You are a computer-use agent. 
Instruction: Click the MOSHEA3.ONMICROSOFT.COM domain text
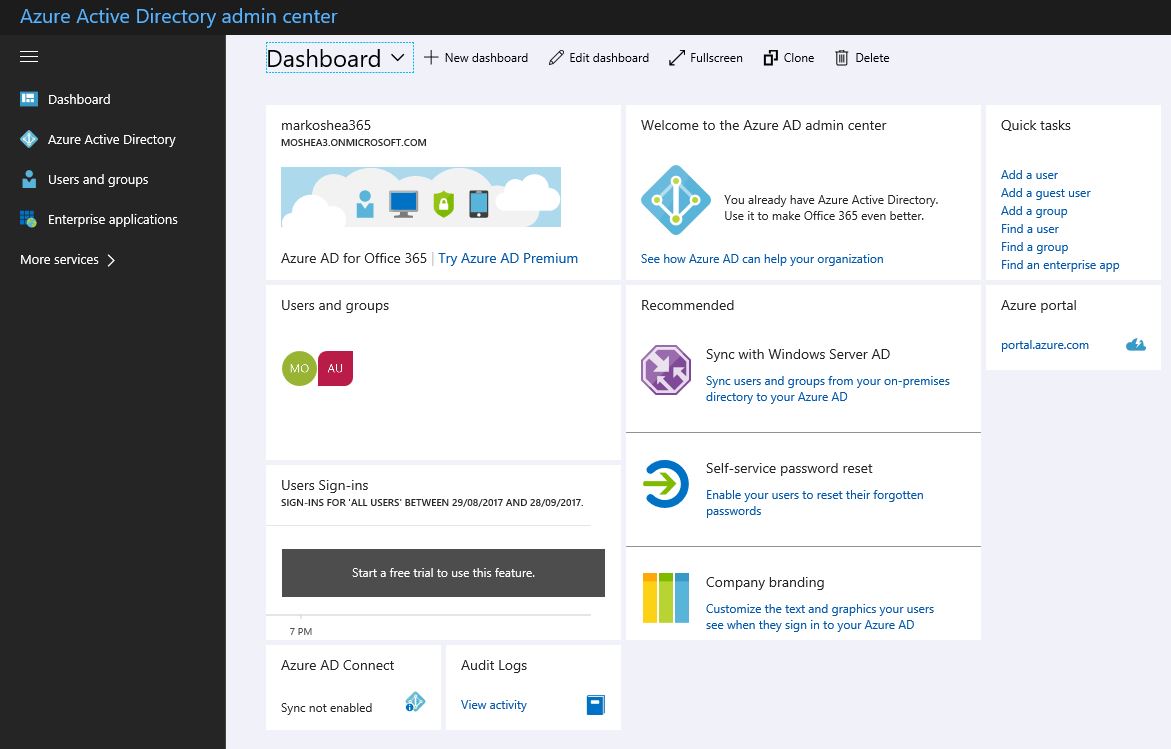click(354, 143)
